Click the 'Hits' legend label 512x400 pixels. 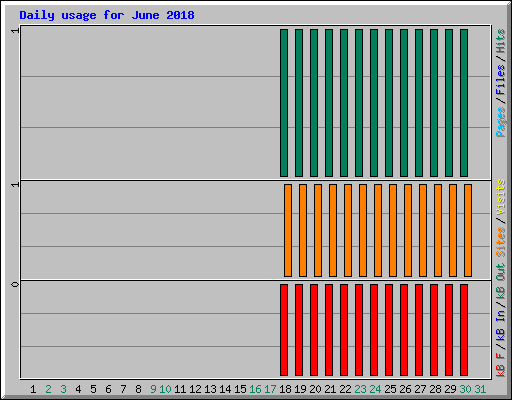click(500, 41)
